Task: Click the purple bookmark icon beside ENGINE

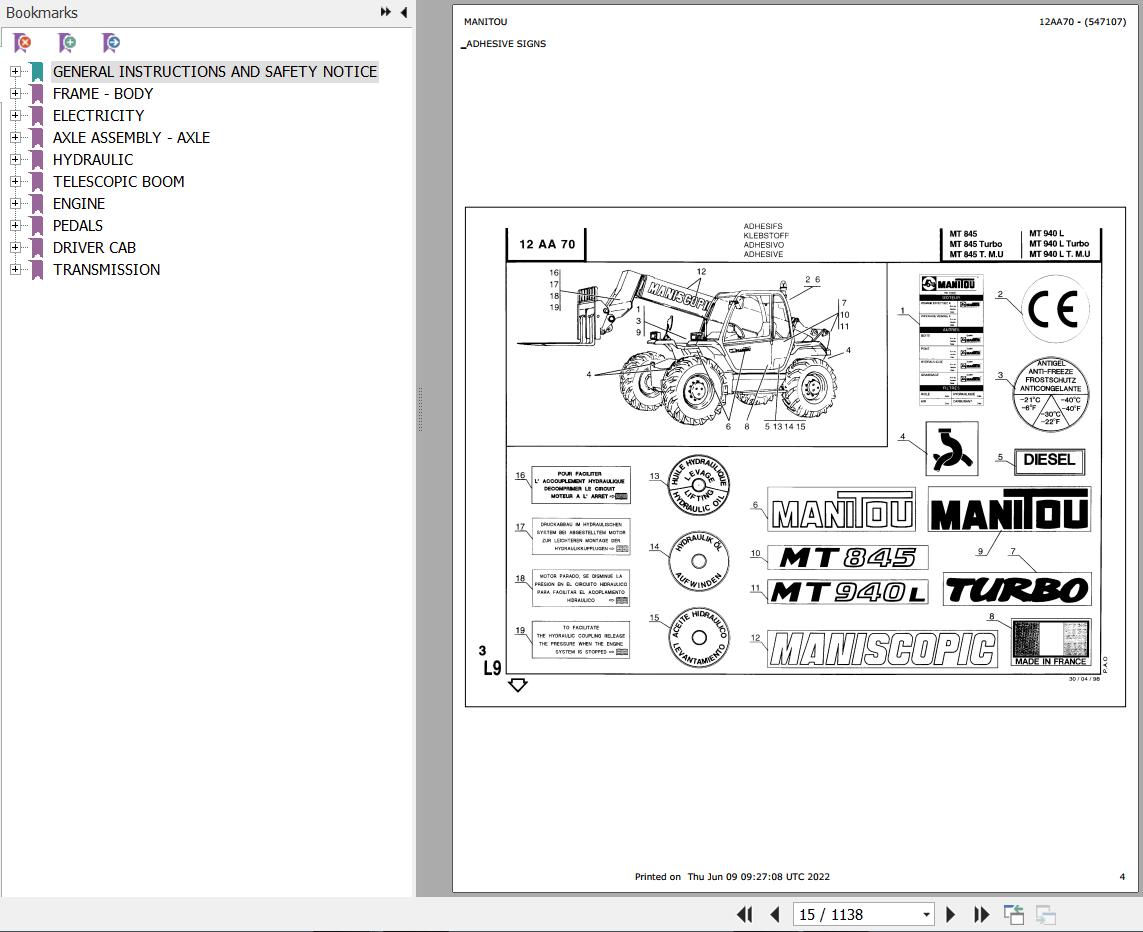Action: point(36,203)
